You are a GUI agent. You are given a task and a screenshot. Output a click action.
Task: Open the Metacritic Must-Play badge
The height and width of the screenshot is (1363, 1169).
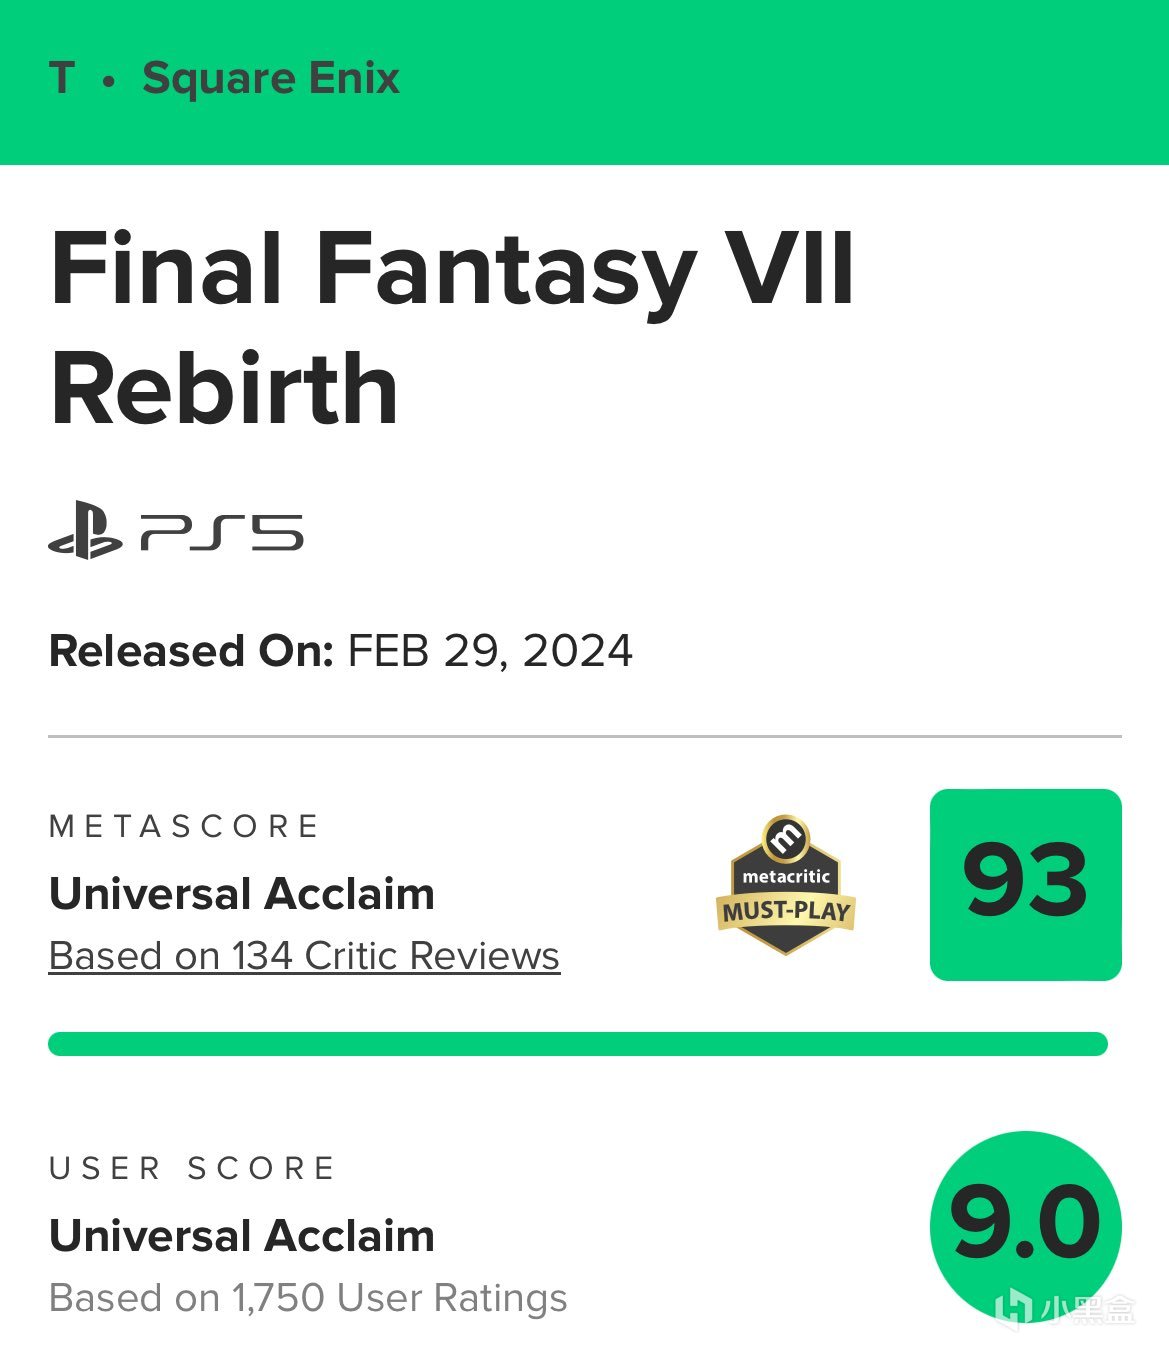click(786, 886)
